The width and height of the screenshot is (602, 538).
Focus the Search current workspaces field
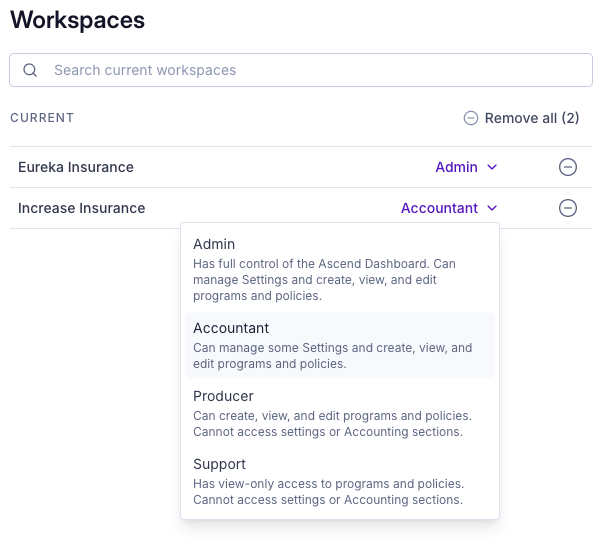(x=301, y=70)
